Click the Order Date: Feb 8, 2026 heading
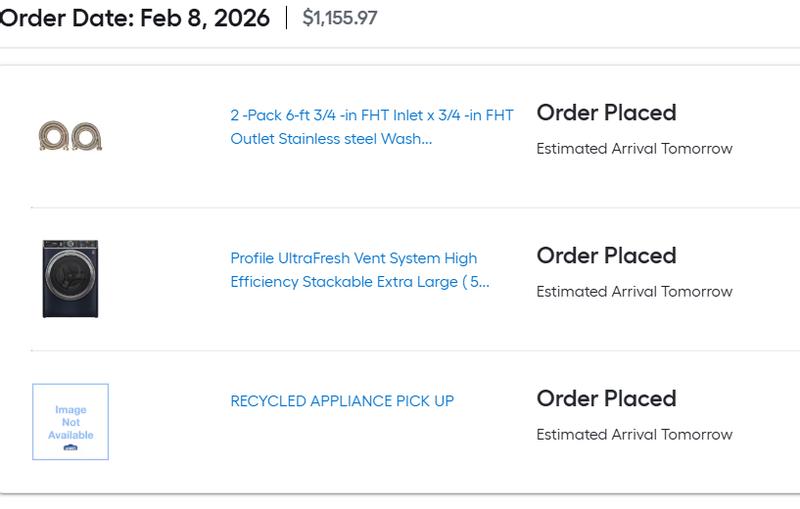This screenshot has height=509, width=800. tap(134, 18)
